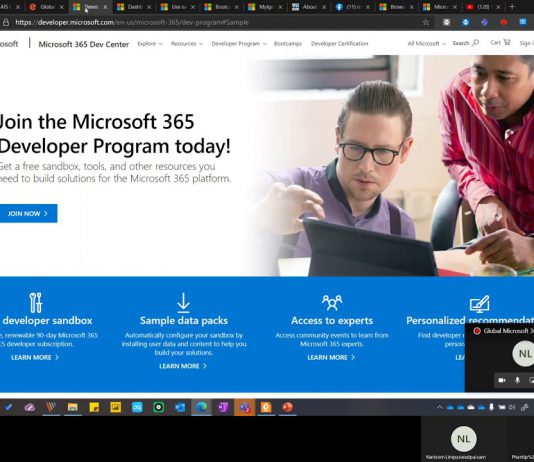Switch to the Mylgn browser tab
Screen dimensions: 534x462
click(x=265, y=7)
